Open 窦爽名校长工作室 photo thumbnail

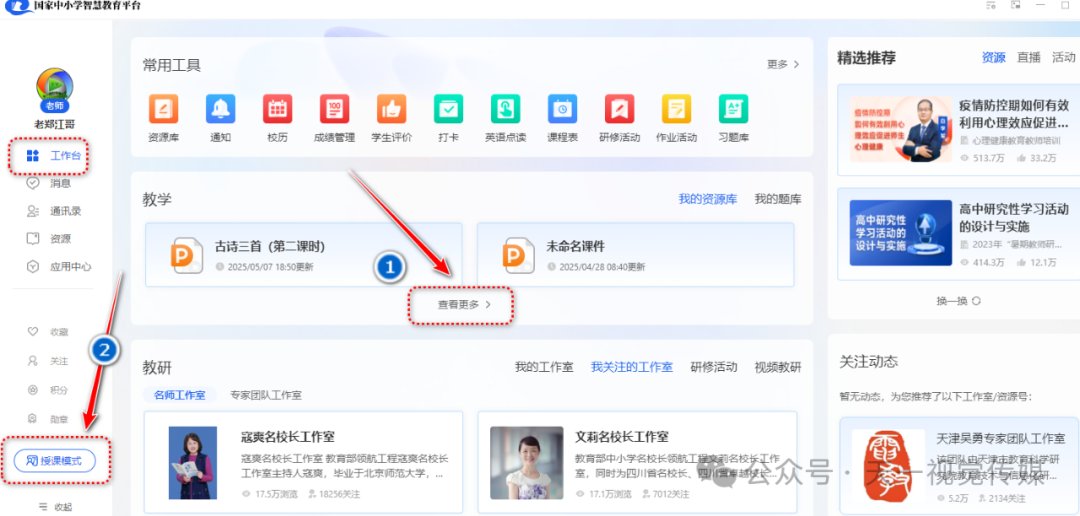click(192, 463)
